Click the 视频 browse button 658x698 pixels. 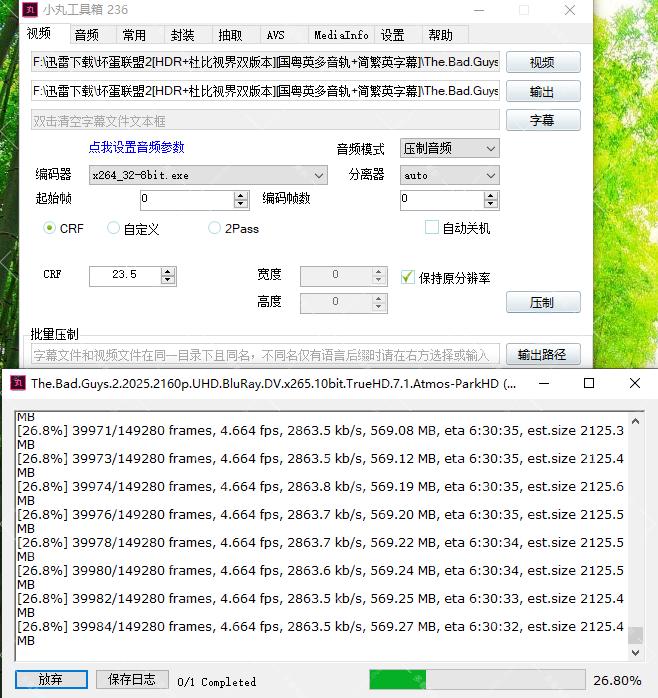tap(543, 62)
